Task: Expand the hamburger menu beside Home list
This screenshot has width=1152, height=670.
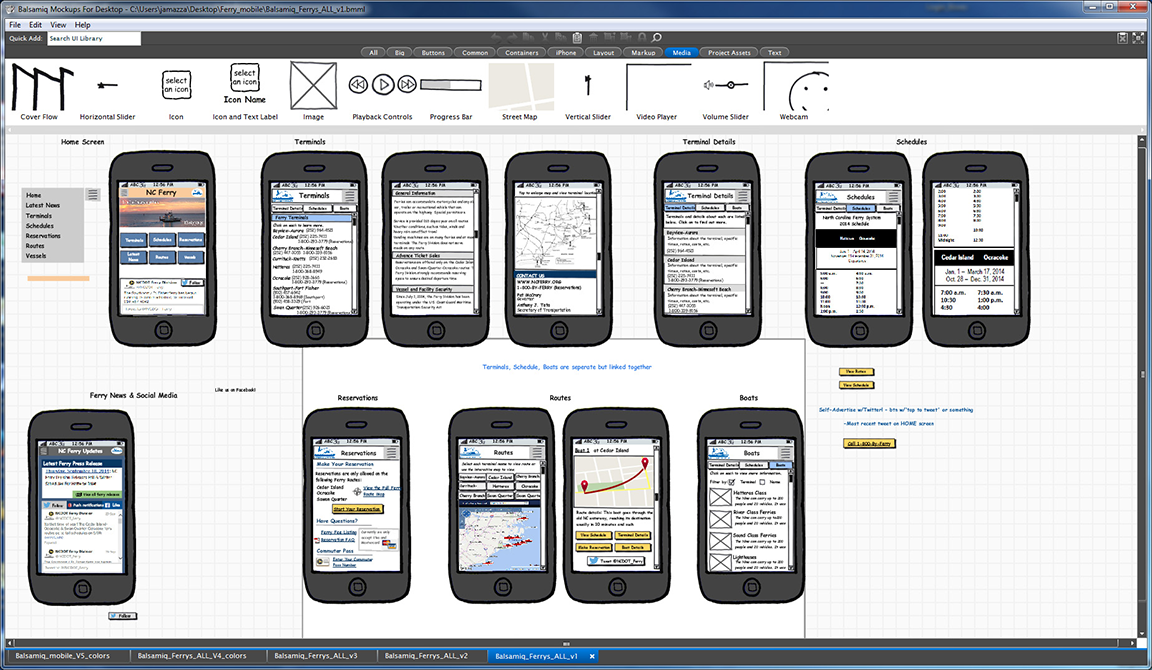Action: (x=93, y=195)
